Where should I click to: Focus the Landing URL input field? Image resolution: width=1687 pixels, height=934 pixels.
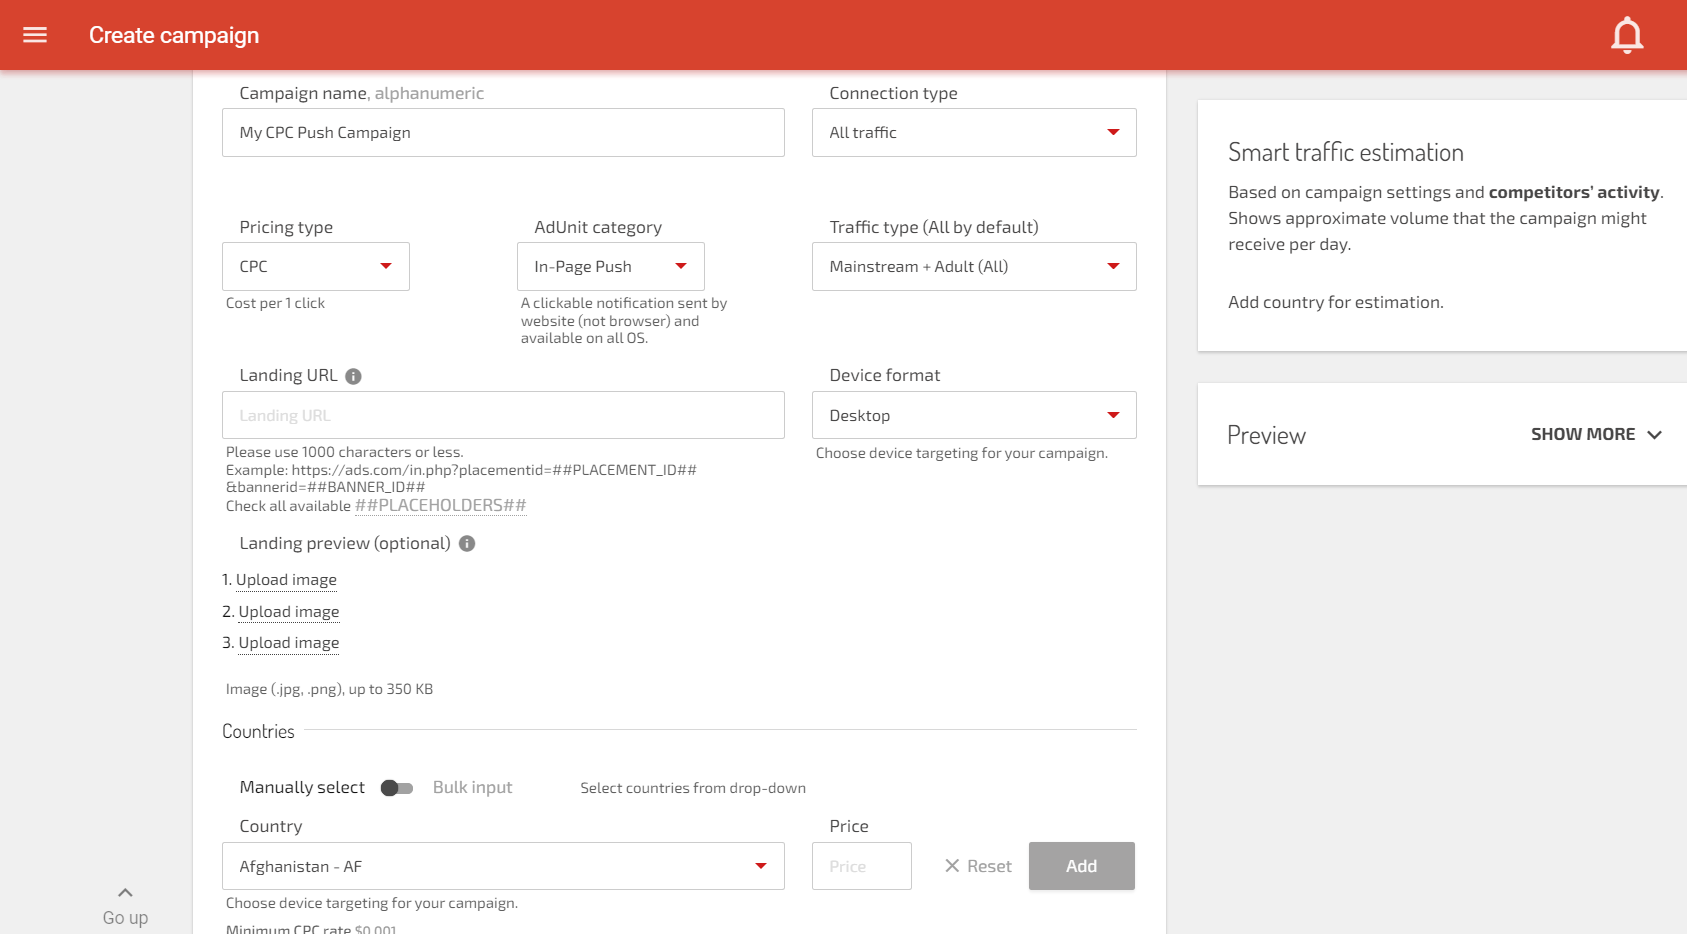502,415
